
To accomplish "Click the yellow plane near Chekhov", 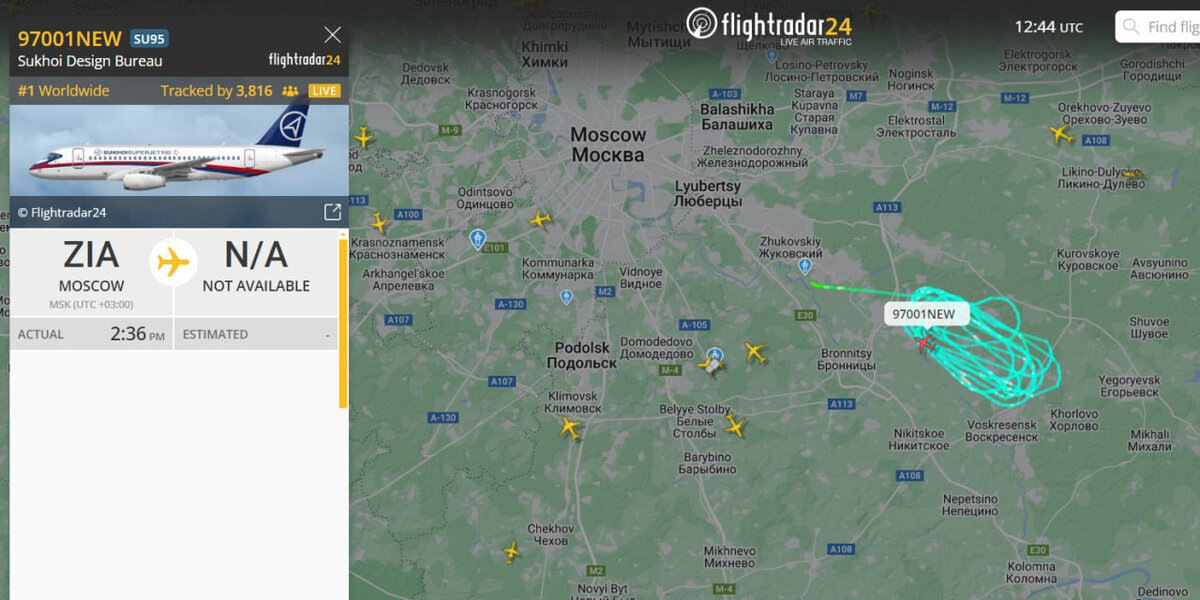I will [511, 551].
